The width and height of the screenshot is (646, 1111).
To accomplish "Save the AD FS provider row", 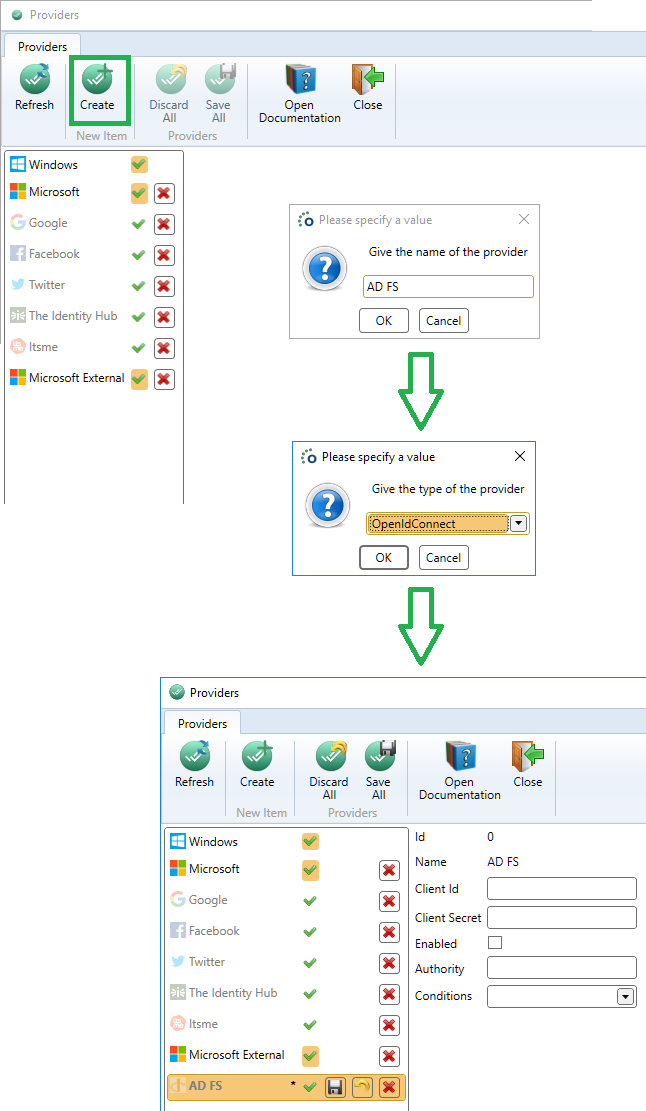I will click(335, 1087).
